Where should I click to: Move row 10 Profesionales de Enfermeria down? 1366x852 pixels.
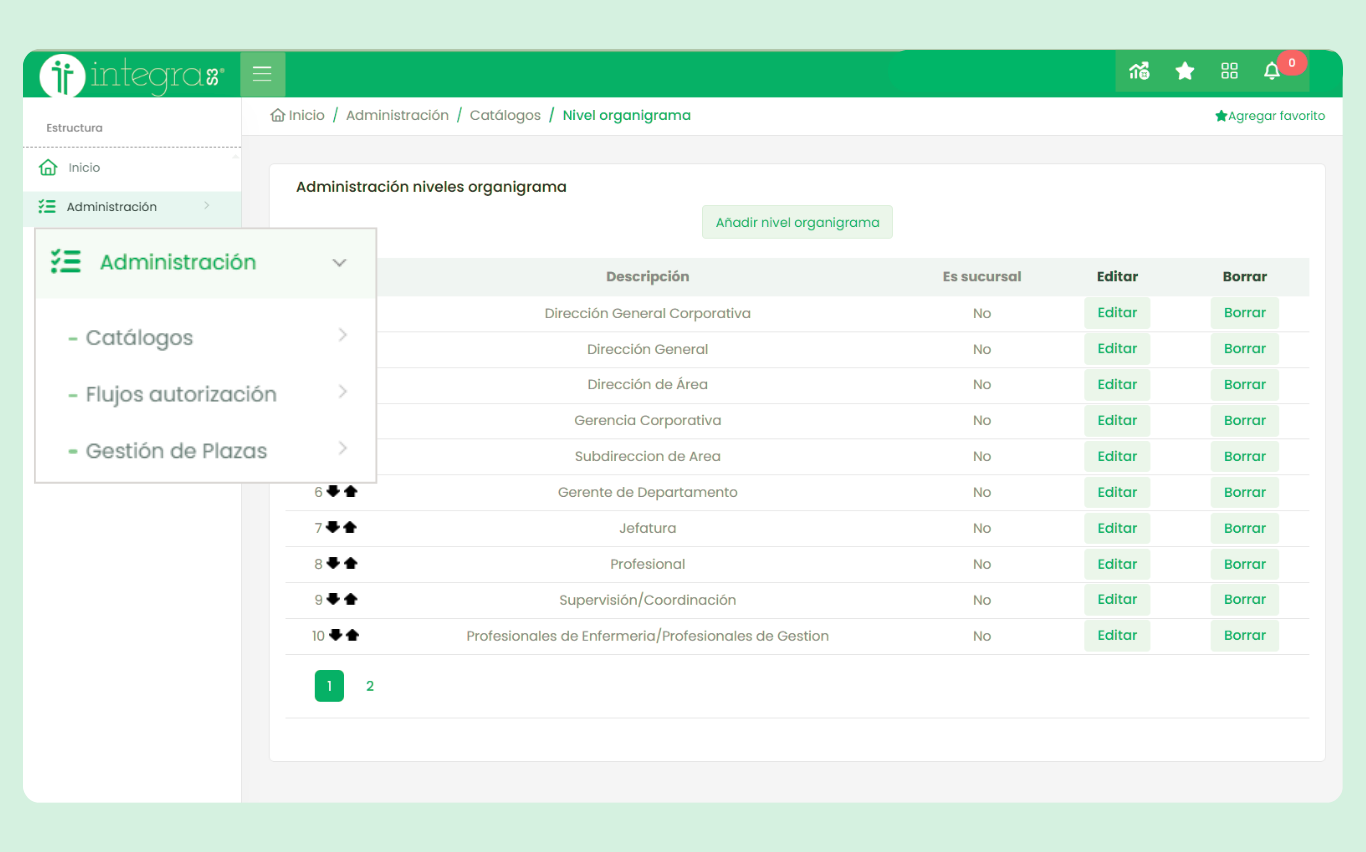point(337,636)
